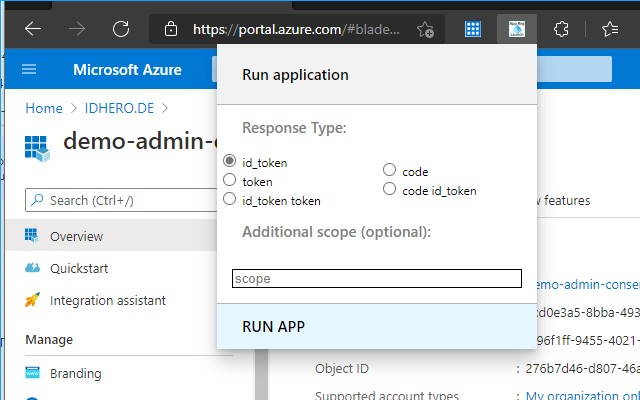Click the Response Type label

[x=294, y=128]
